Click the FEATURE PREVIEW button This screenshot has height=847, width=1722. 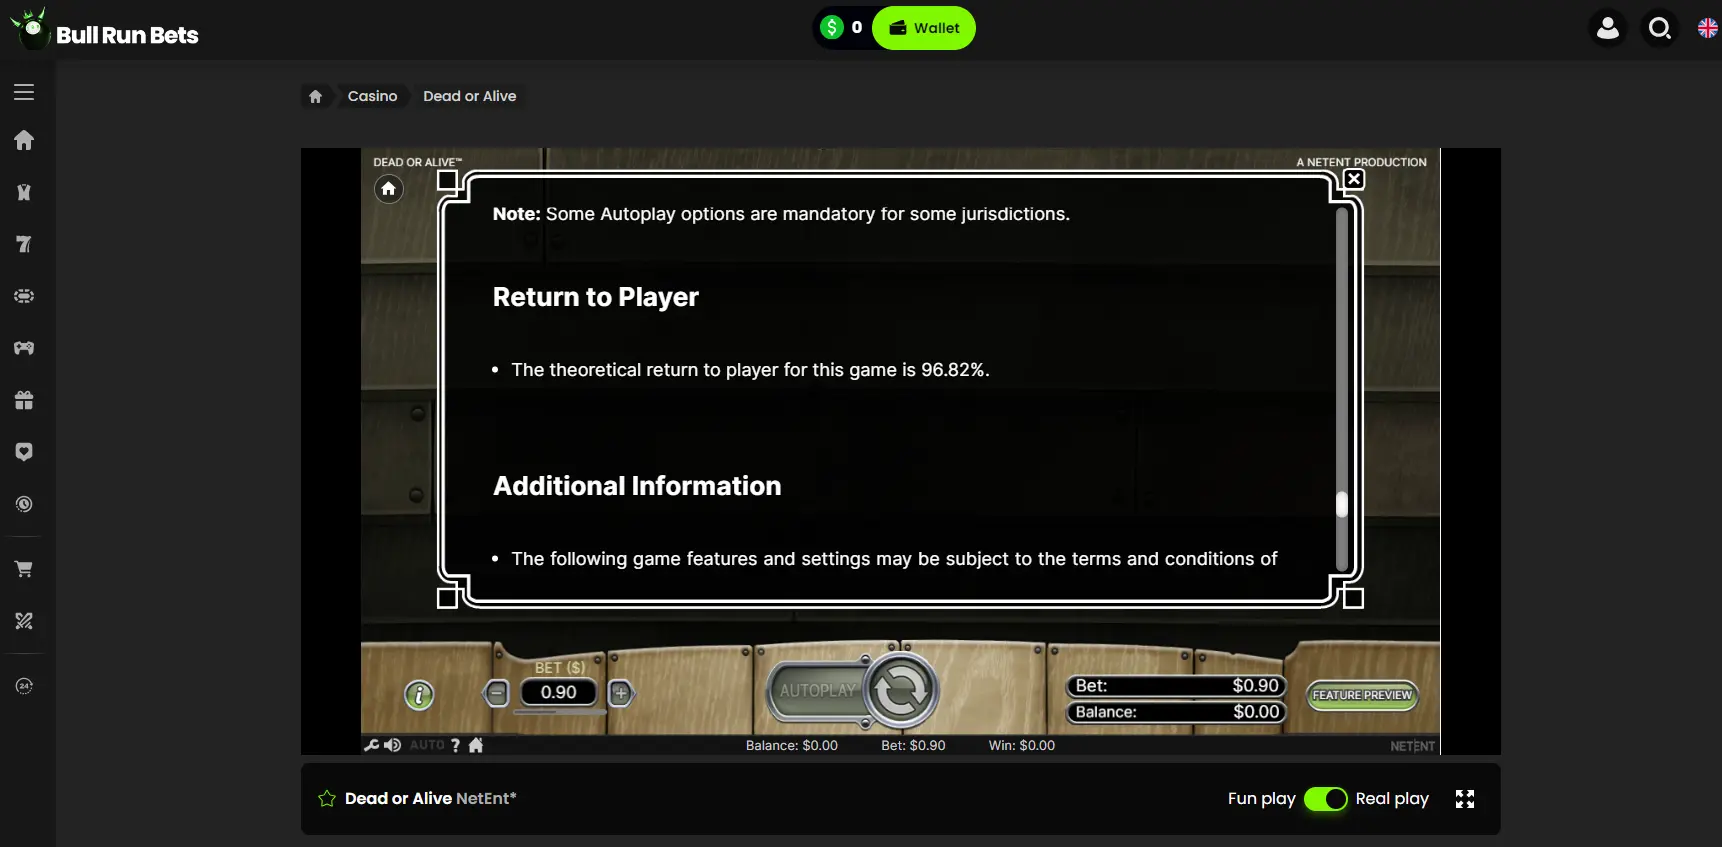[1362, 695]
